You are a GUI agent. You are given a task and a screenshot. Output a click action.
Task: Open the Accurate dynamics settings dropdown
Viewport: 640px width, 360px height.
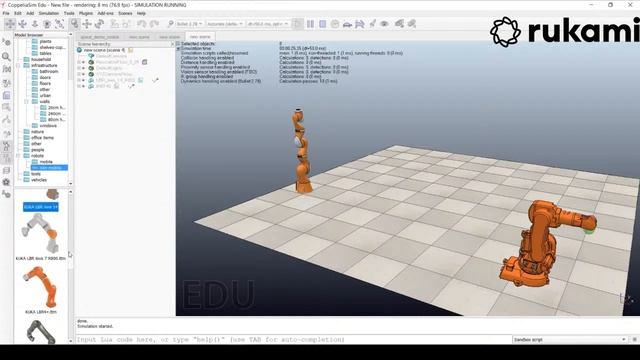pyautogui.click(x=225, y=24)
